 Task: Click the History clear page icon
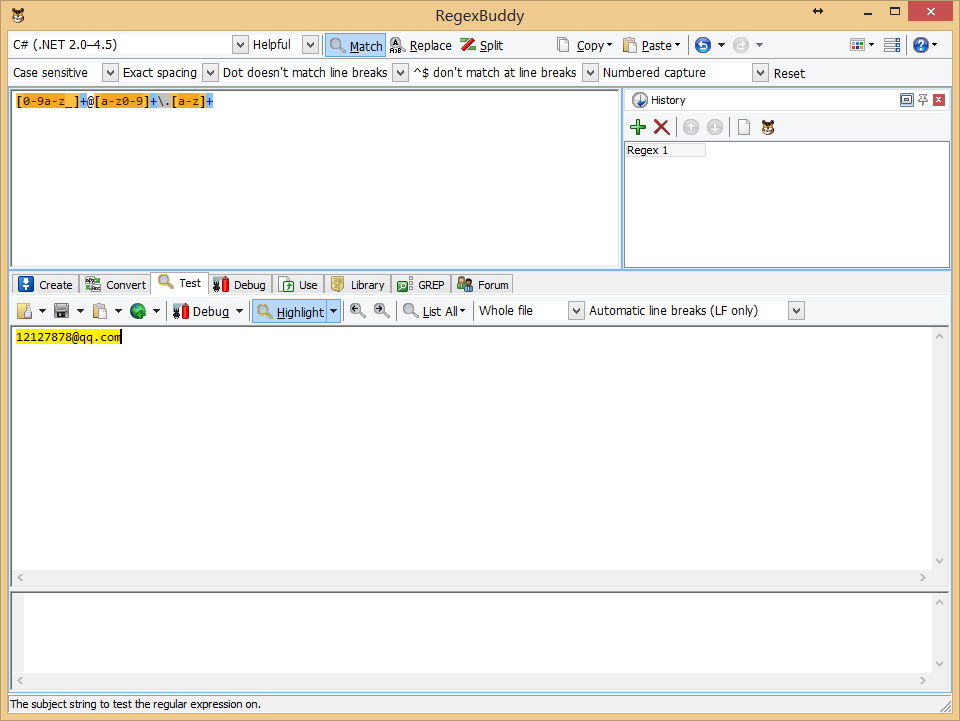(x=744, y=127)
